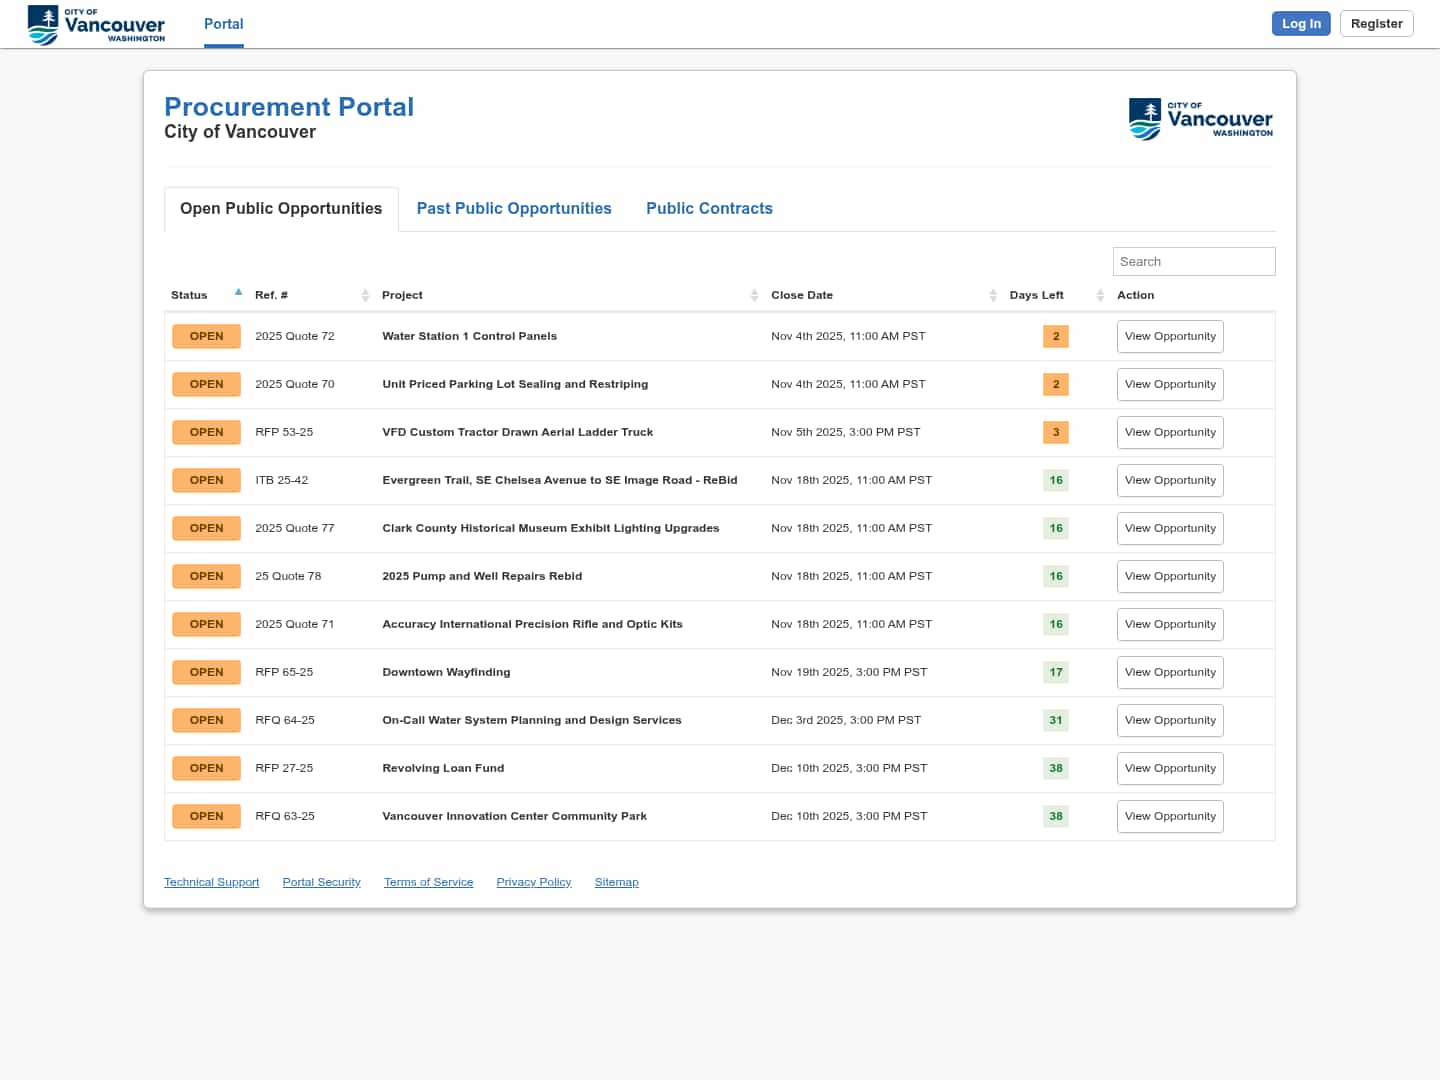This screenshot has height=1080, width=1440.
Task: Open the Technical Support link
Action: (x=211, y=882)
